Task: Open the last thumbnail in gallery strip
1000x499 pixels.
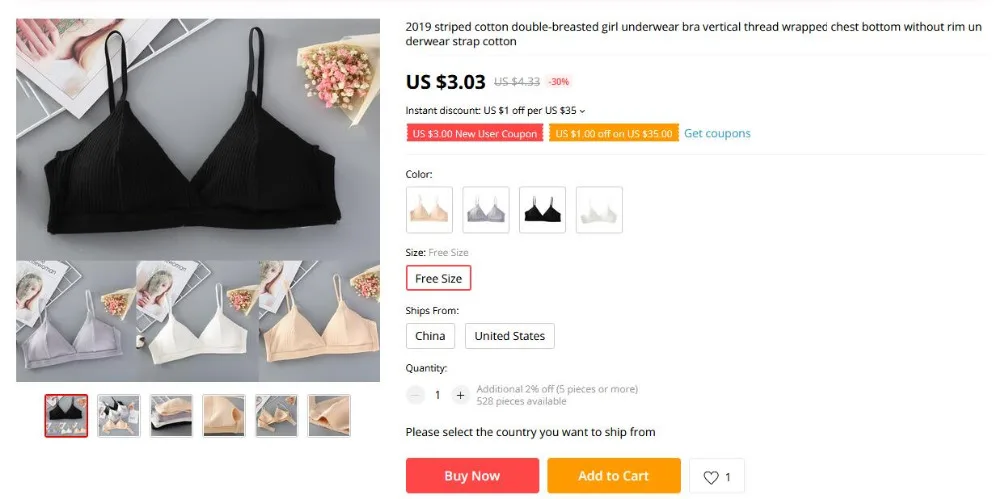Action: [329, 415]
